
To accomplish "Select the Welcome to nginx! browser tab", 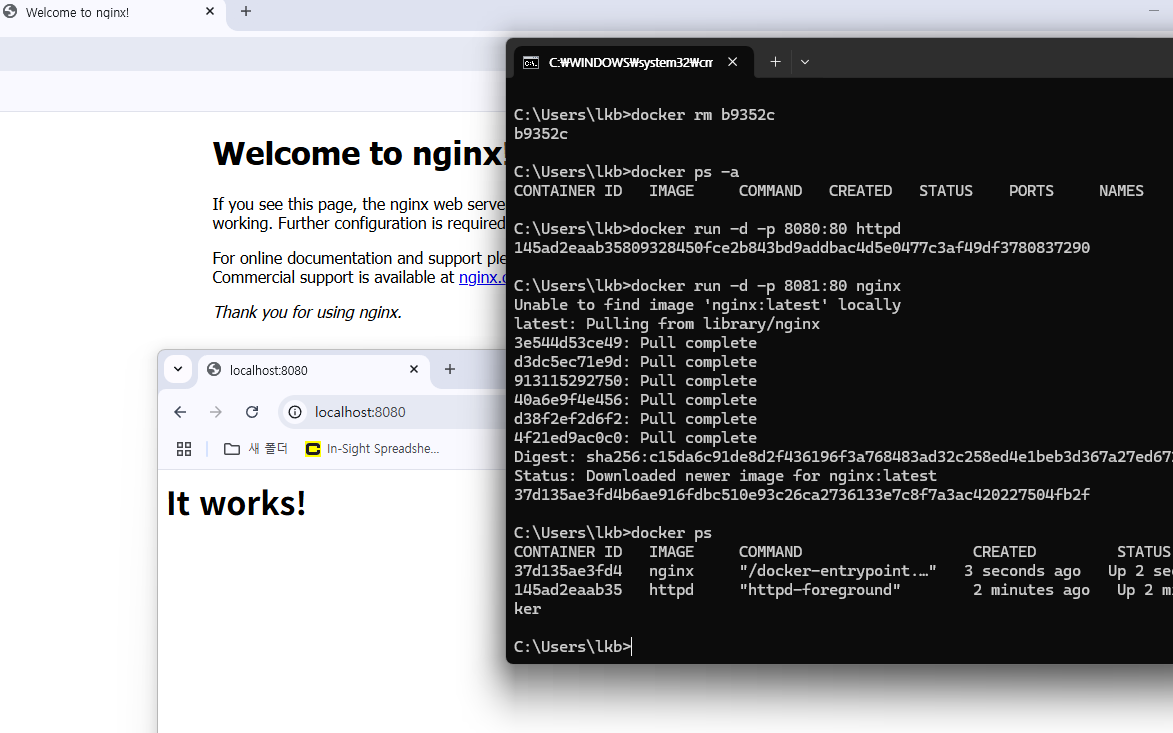I will click(x=112, y=13).
